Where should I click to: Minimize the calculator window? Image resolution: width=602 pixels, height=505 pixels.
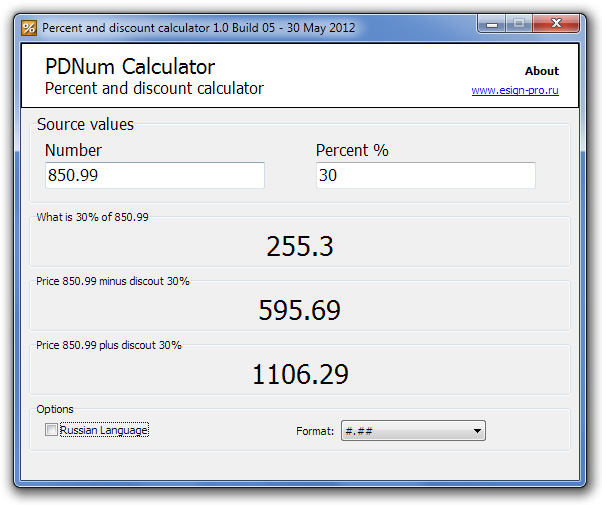pos(491,24)
